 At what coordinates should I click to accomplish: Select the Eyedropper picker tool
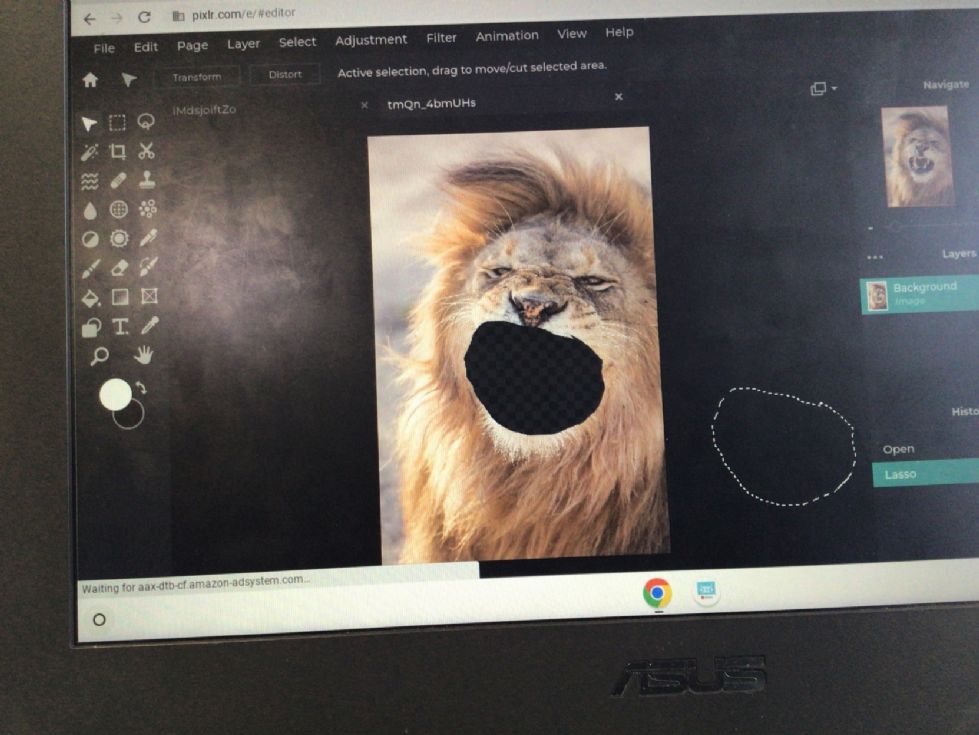click(x=150, y=325)
